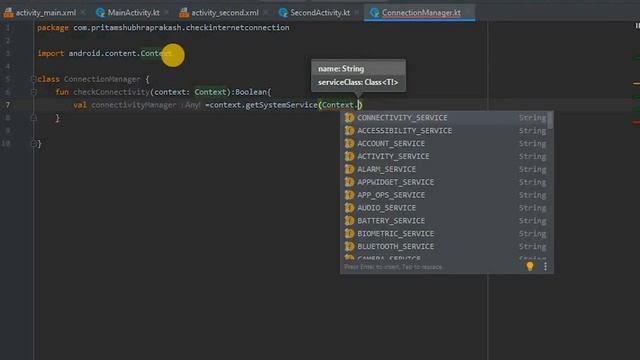Viewport: 640px width, 360px height.
Task: Click the XML file icon on activity_second.xml tab
Action: pyautogui.click(x=184, y=13)
